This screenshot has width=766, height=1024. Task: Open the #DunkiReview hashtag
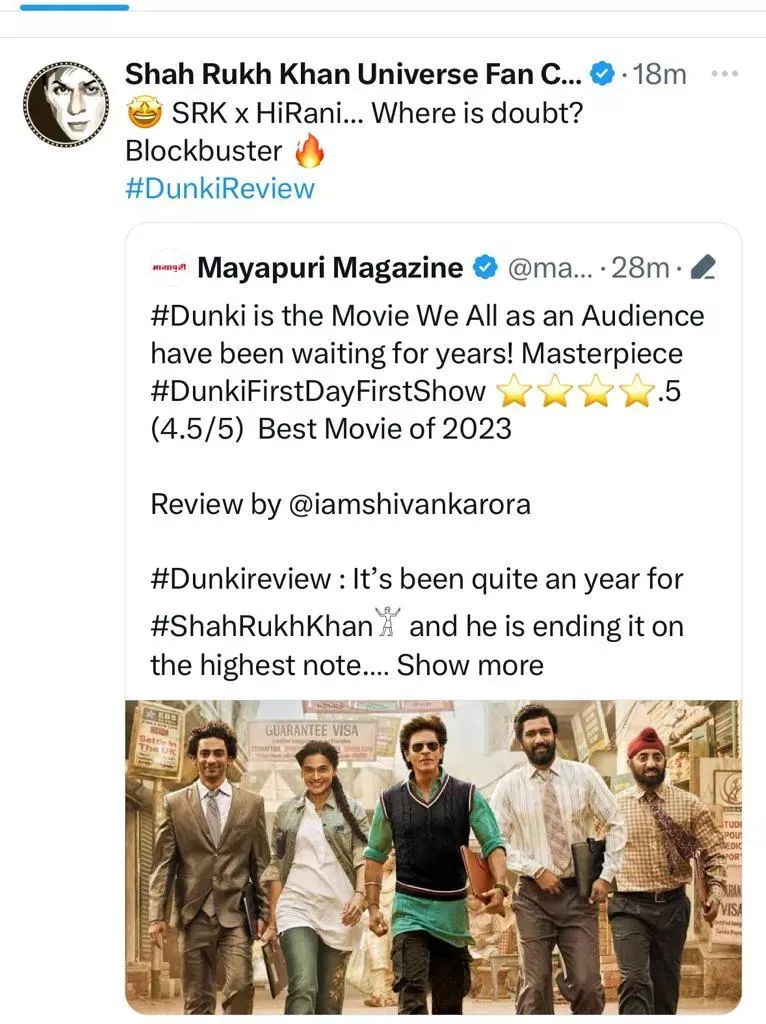pos(220,189)
